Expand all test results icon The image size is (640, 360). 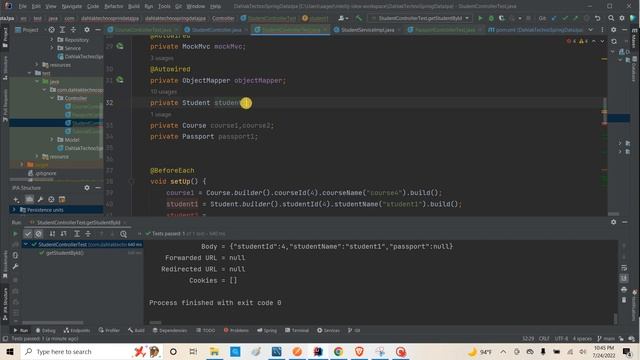tap(77, 234)
